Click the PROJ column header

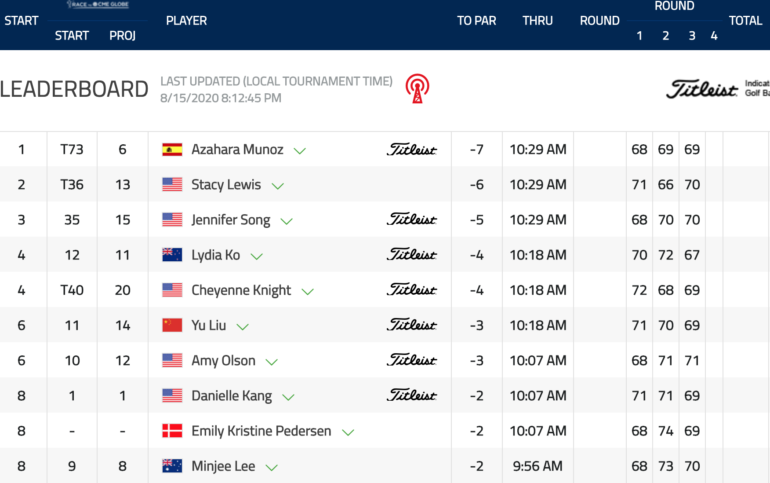[122, 36]
